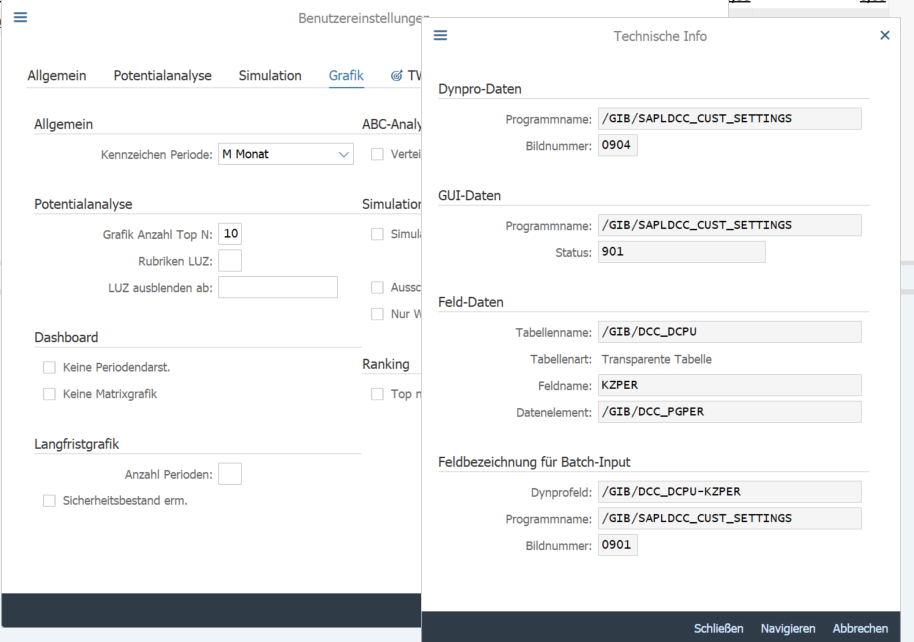
Task: Open the Potentialanalyse tab
Action: pos(162,76)
